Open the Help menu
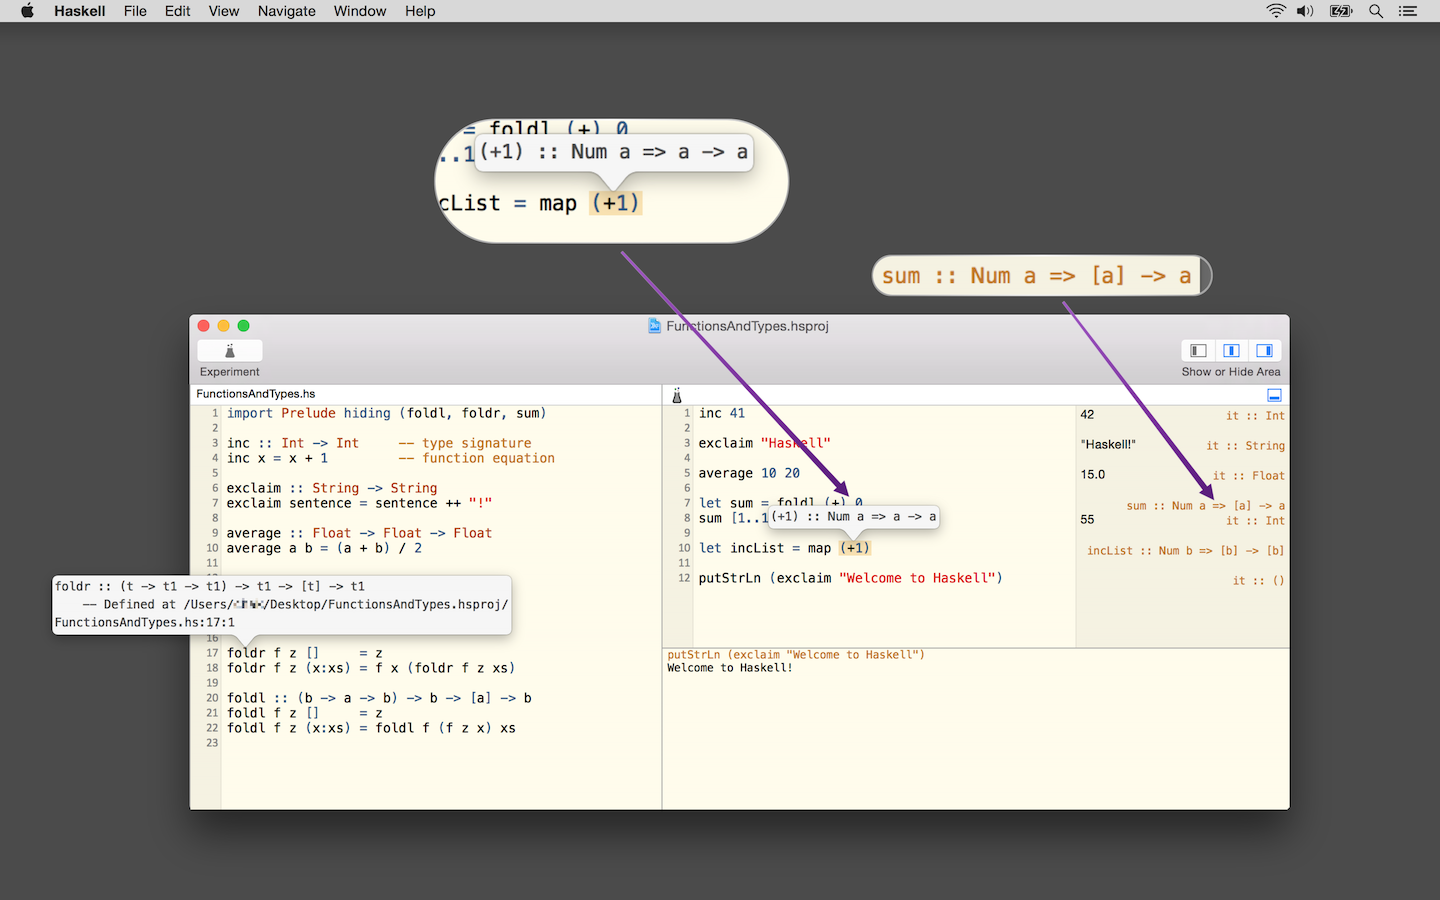1440x900 pixels. click(x=420, y=11)
